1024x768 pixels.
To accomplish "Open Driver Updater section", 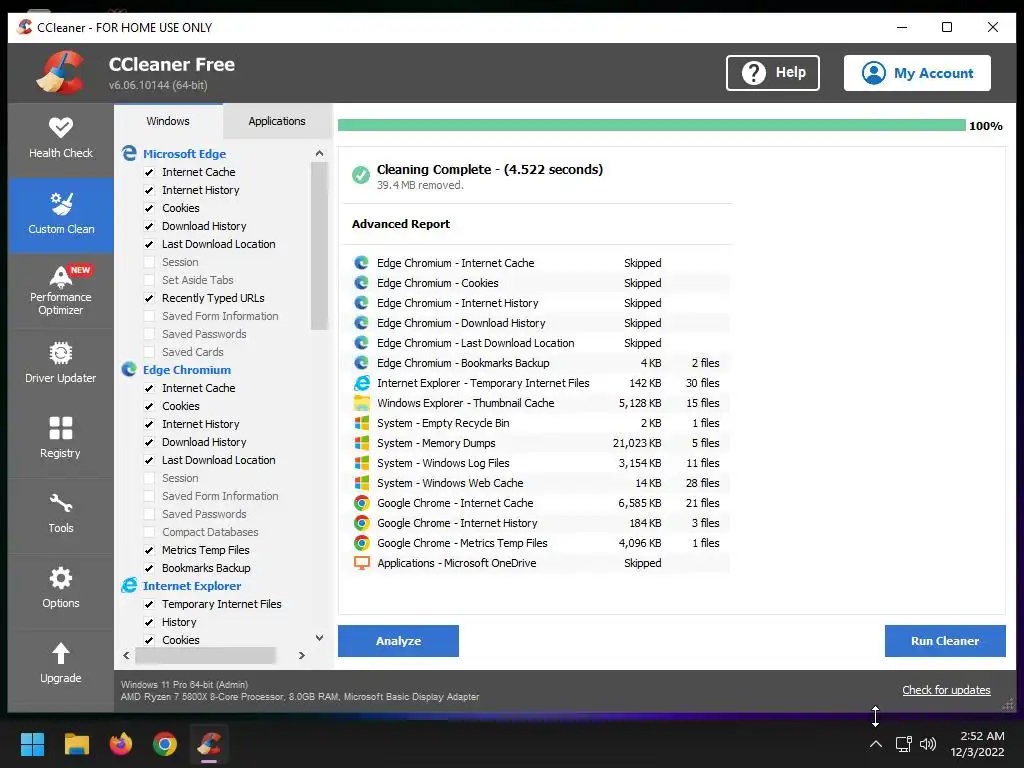I will tap(61, 364).
